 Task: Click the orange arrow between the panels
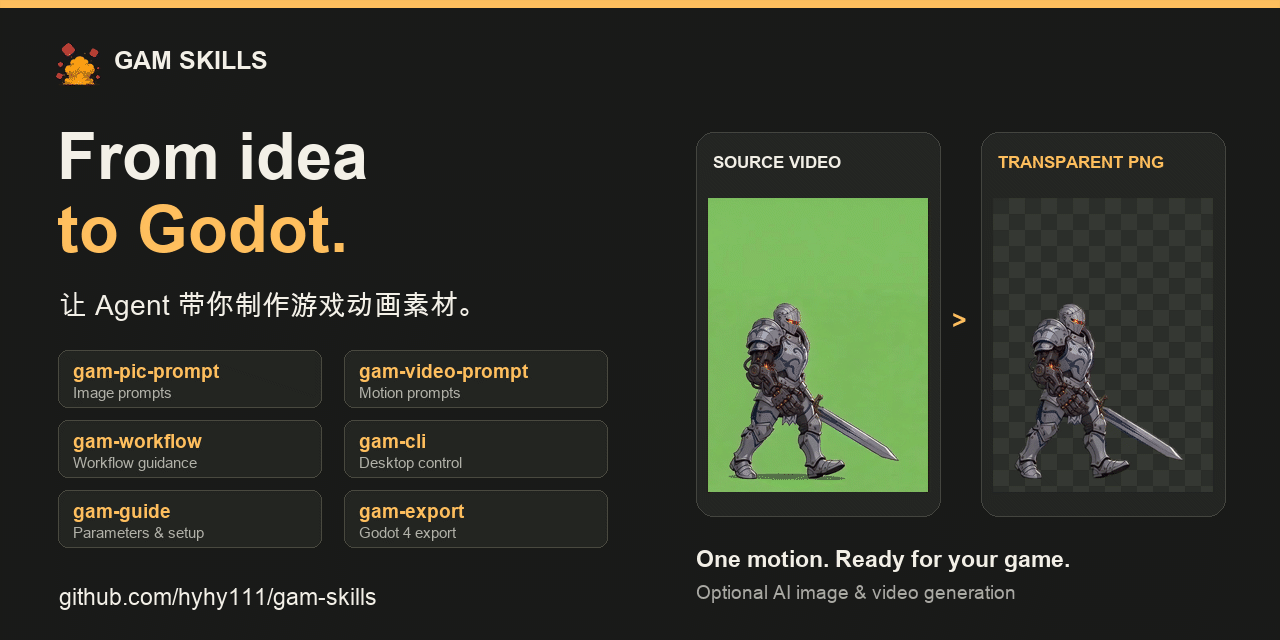959,320
